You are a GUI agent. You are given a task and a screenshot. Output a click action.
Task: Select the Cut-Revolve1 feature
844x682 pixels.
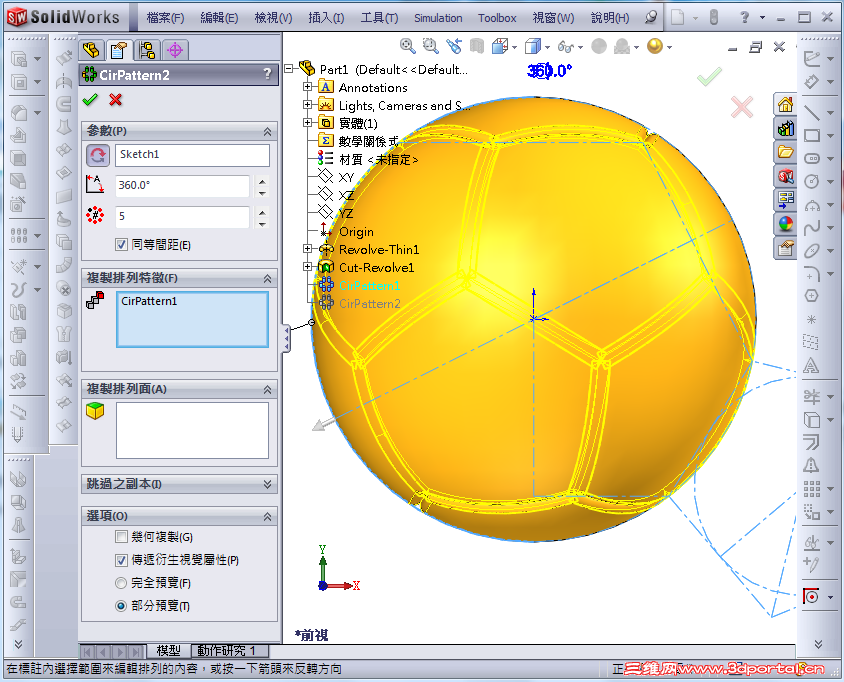(376, 268)
